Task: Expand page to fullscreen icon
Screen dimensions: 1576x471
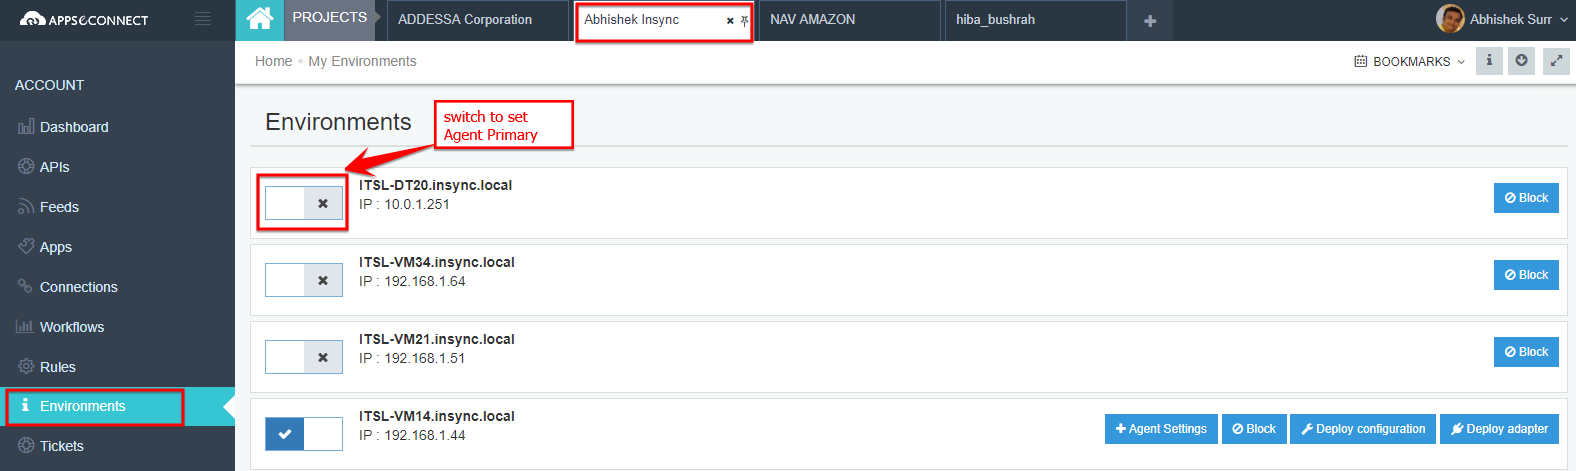Action: pyautogui.click(x=1556, y=61)
